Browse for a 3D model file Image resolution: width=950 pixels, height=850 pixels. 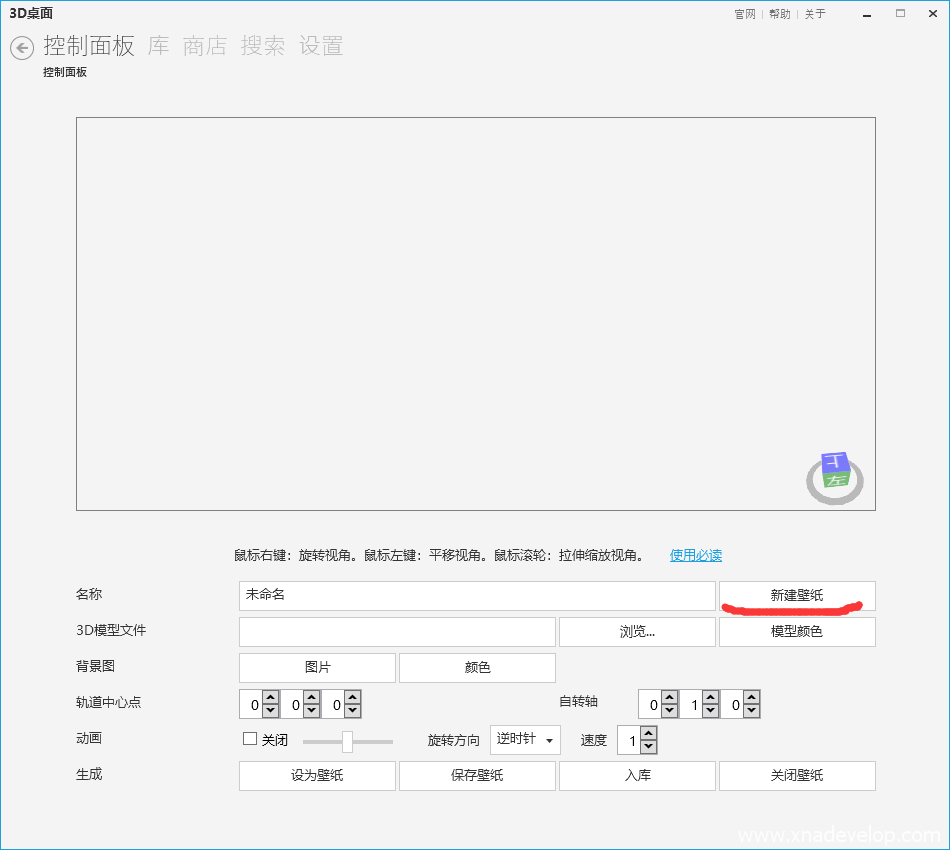637,632
